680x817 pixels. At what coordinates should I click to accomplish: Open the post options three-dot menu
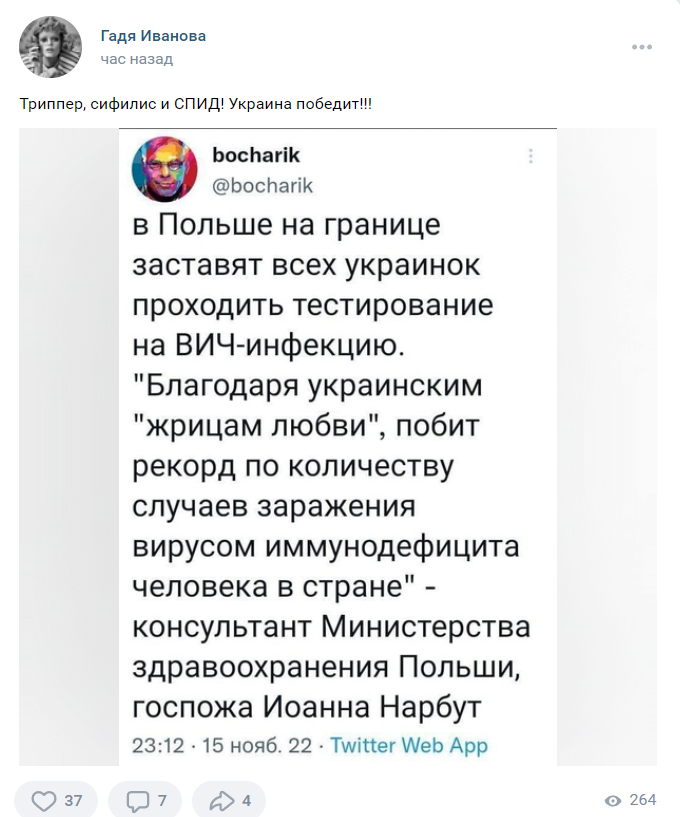tap(642, 47)
